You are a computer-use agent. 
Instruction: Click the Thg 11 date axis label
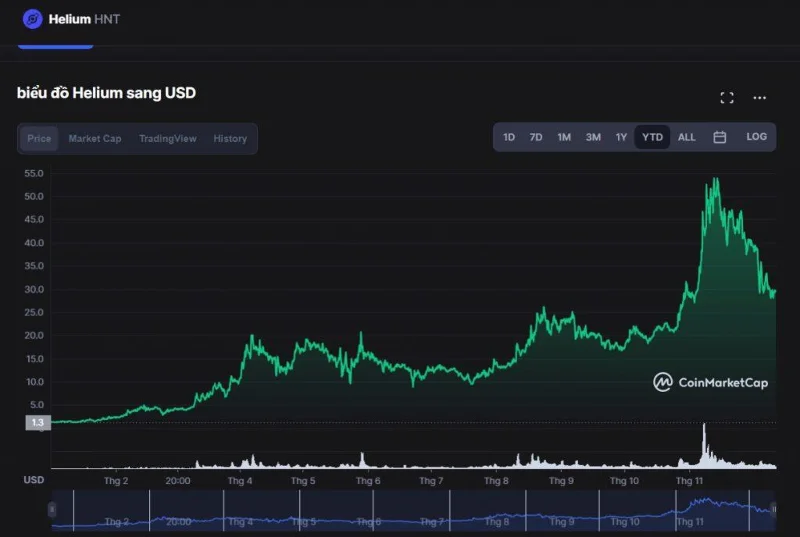(689, 480)
